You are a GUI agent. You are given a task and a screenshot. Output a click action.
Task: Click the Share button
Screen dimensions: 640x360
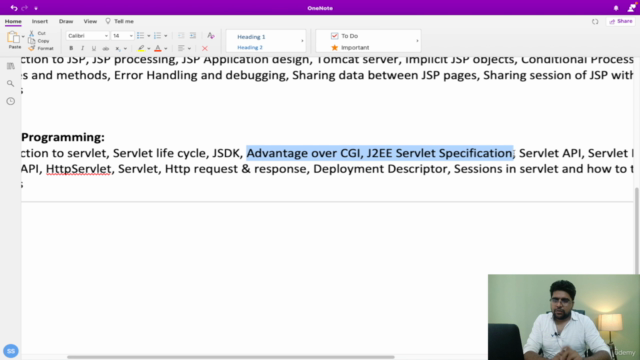pos(621,21)
